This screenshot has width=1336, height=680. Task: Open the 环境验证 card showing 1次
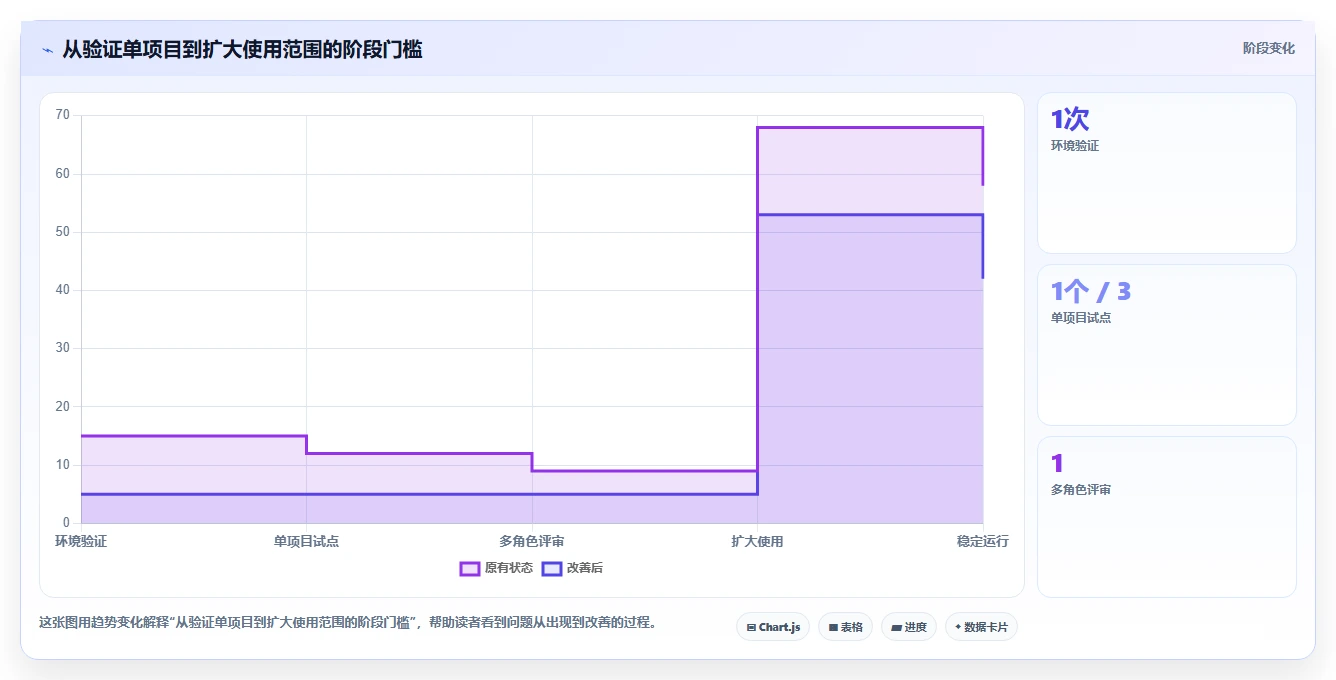point(1167,173)
